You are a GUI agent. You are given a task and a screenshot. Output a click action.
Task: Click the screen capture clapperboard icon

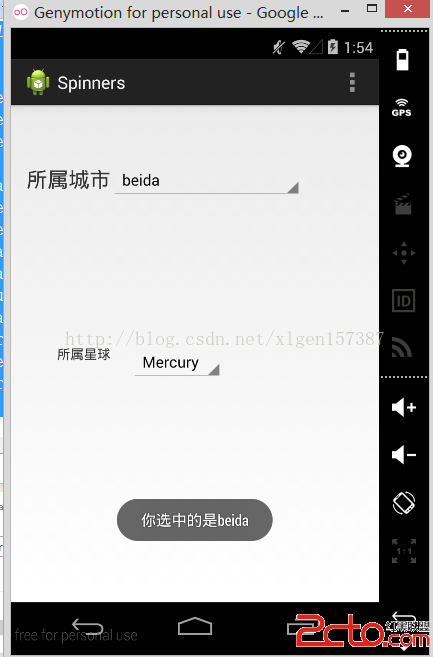[403, 204]
